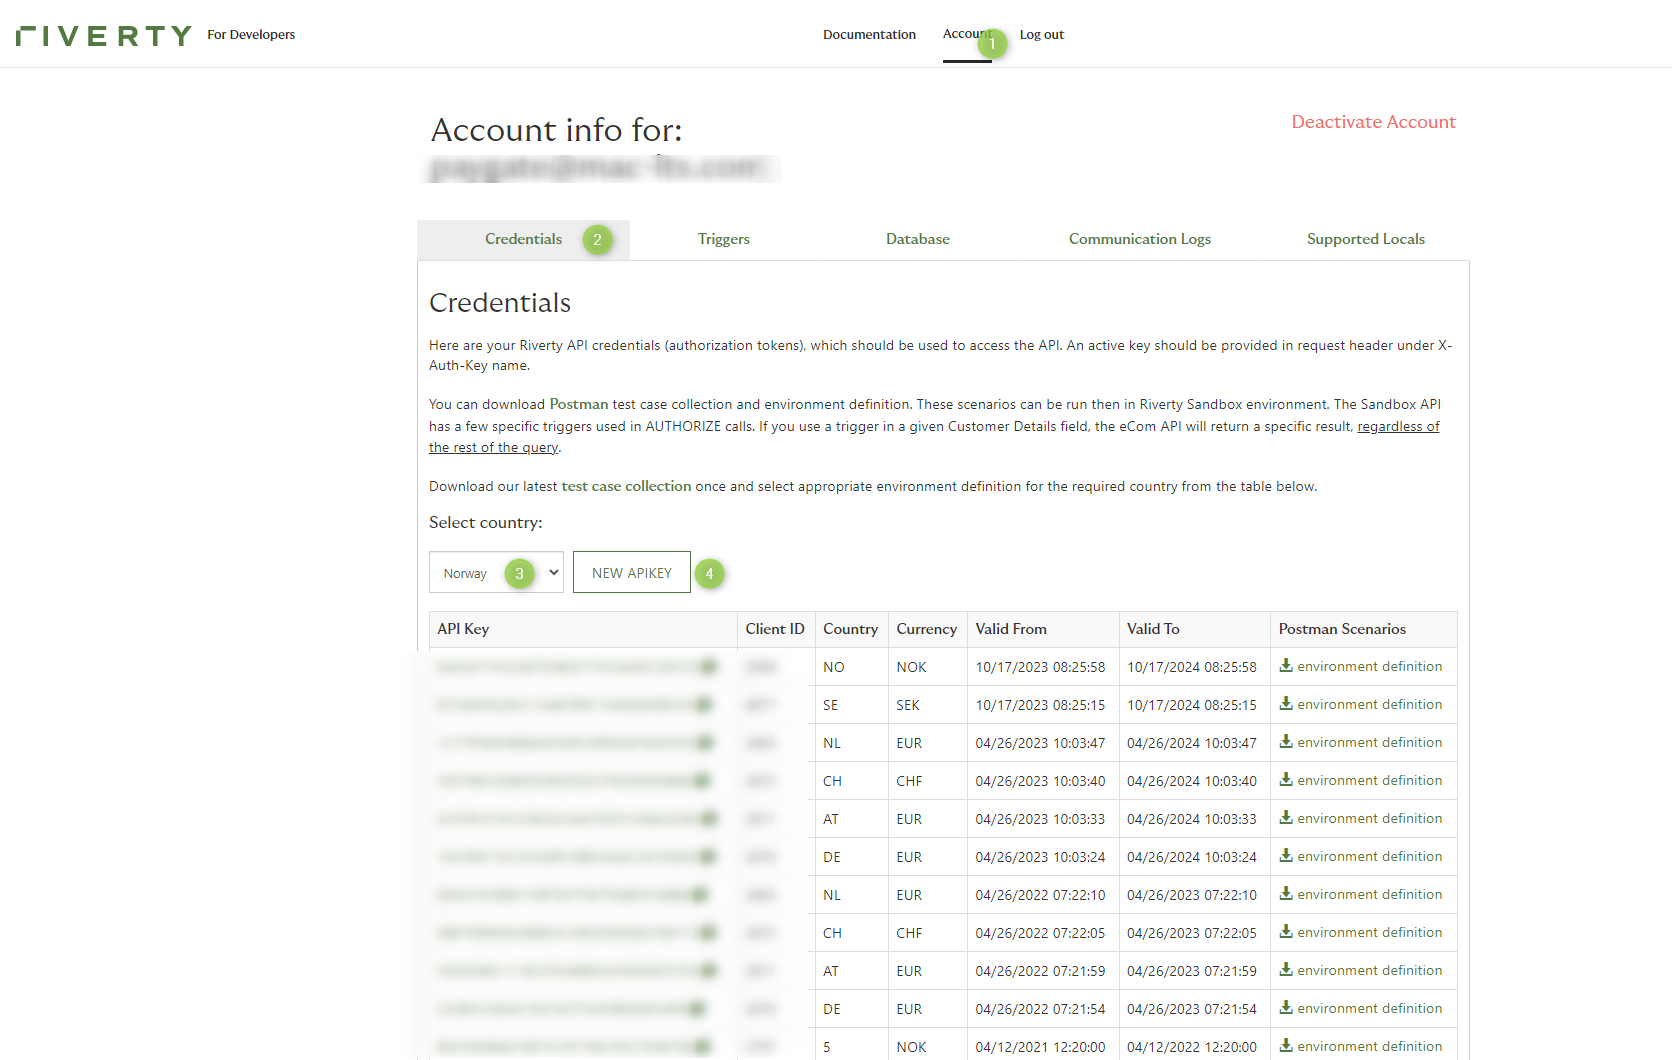
Task: Open the Credentials tab
Action: 523,239
